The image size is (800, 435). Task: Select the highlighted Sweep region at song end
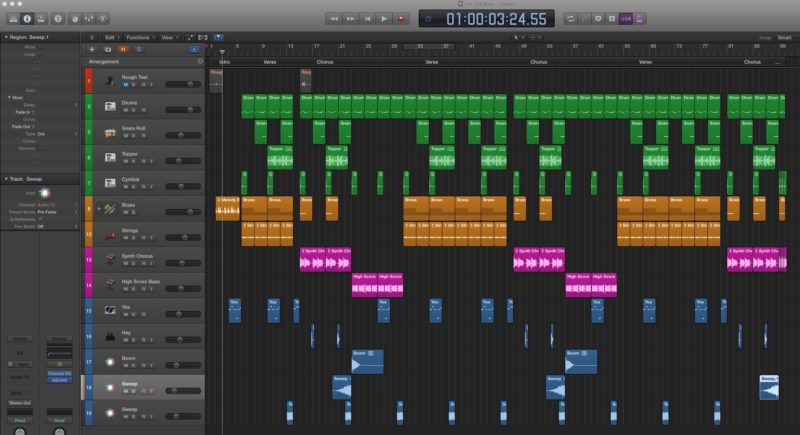tap(769, 387)
